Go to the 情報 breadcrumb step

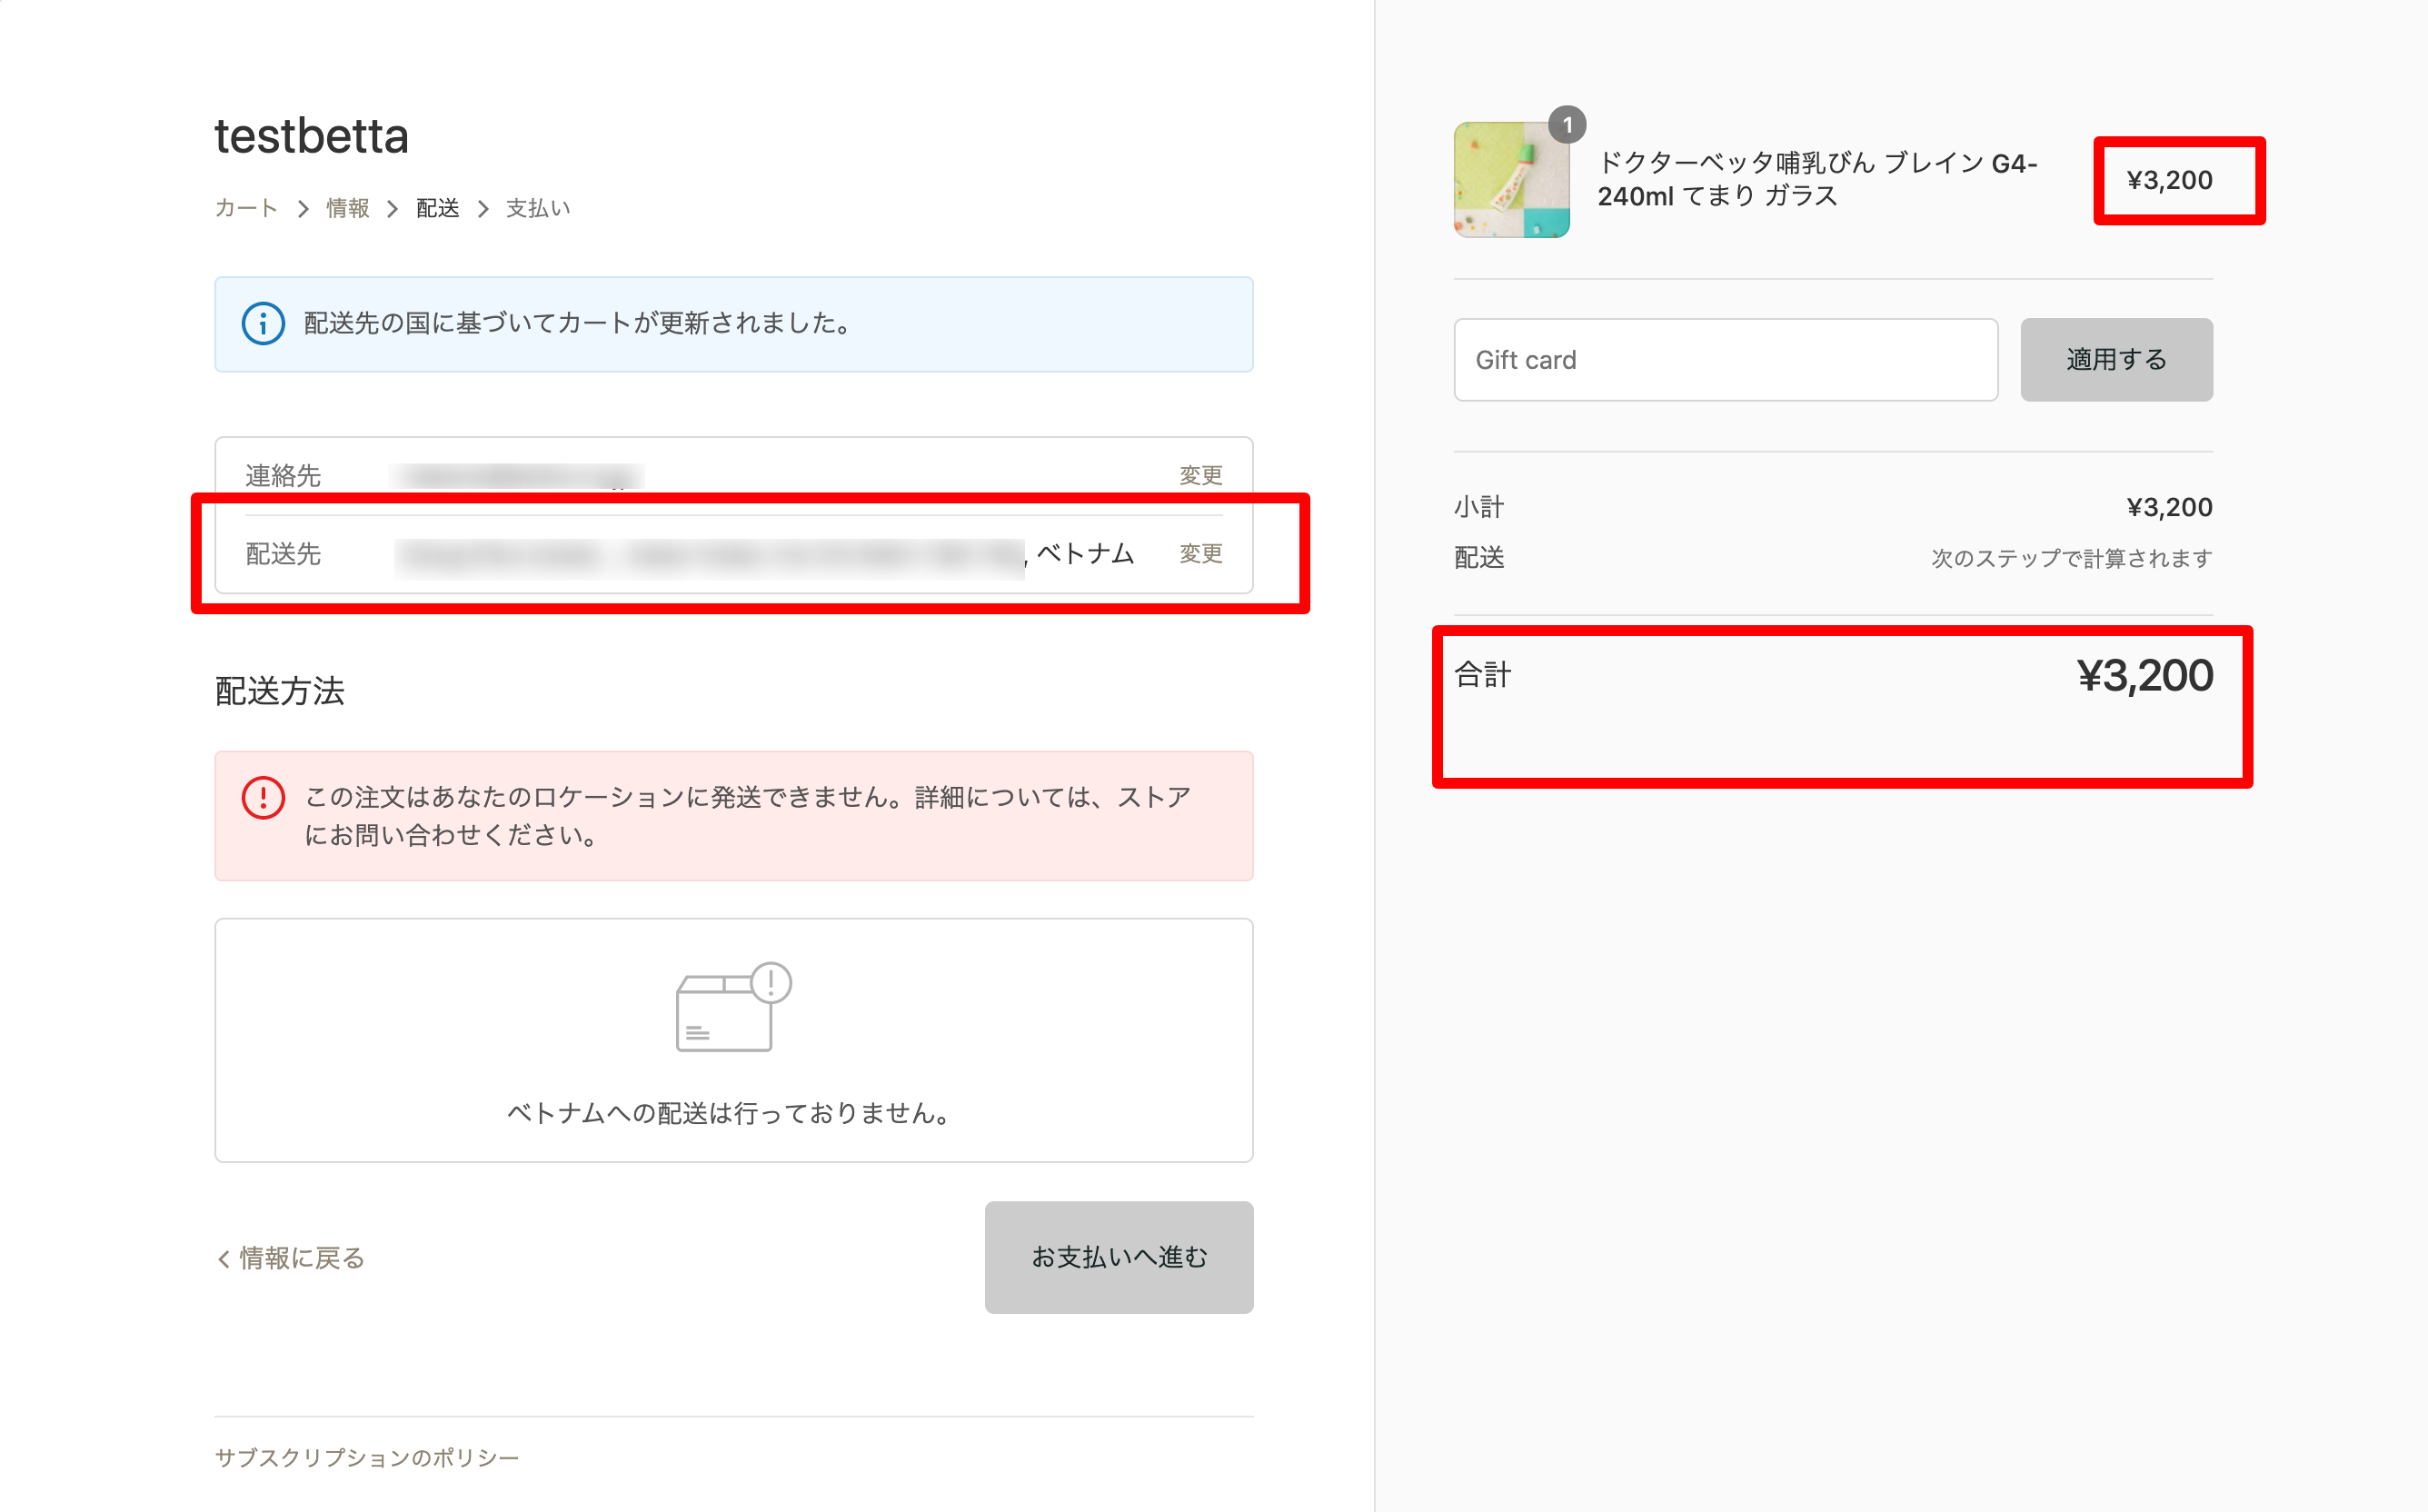(x=347, y=208)
